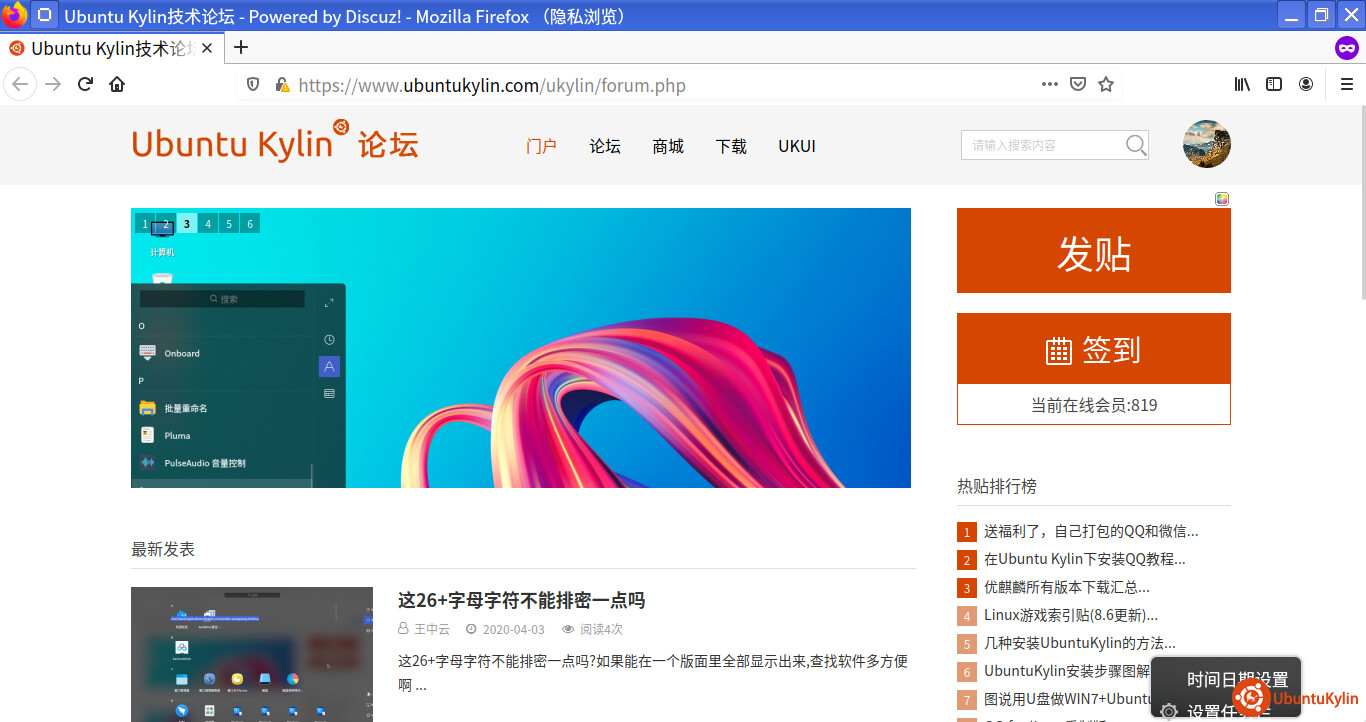1366x722 pixels.
Task: Select carousel slide 6 indicator
Action: [x=250, y=224]
